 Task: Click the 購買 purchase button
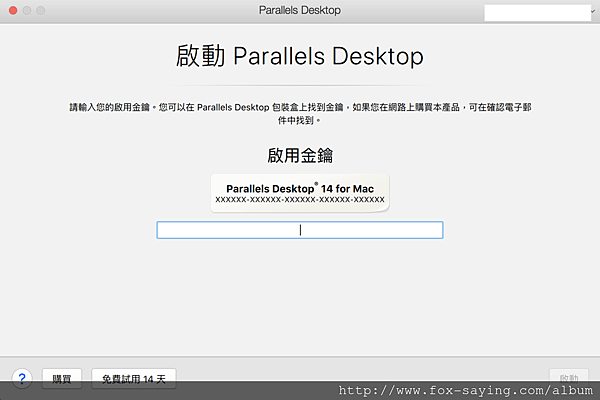tap(62, 379)
